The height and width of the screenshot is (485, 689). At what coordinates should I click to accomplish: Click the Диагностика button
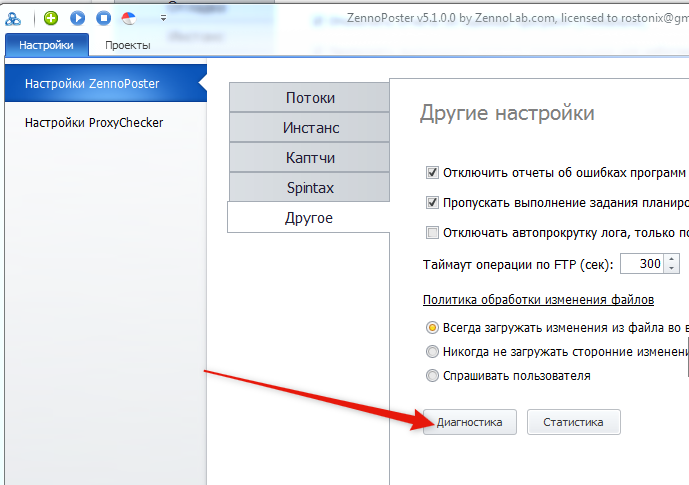click(470, 422)
